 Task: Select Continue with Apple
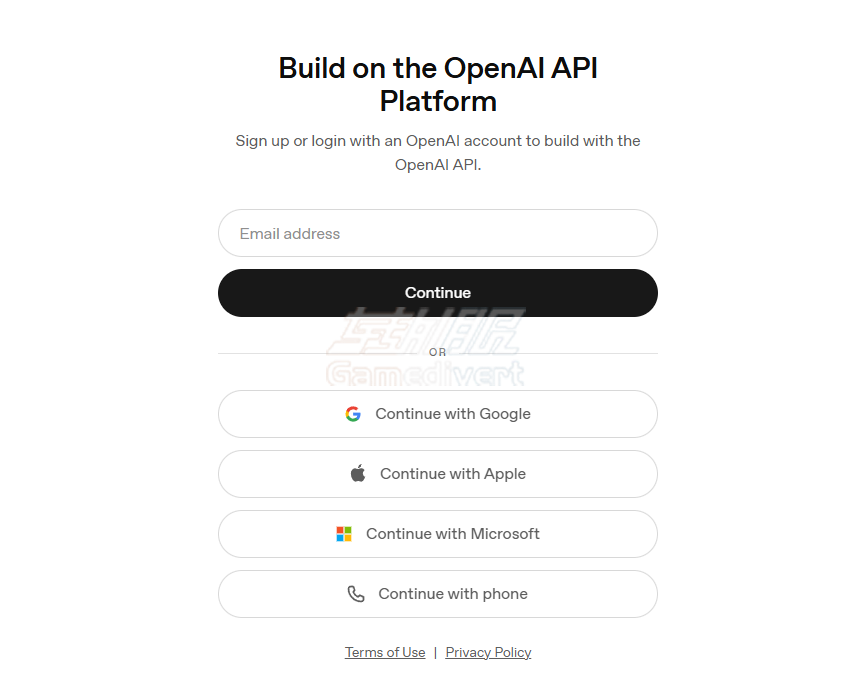point(438,473)
